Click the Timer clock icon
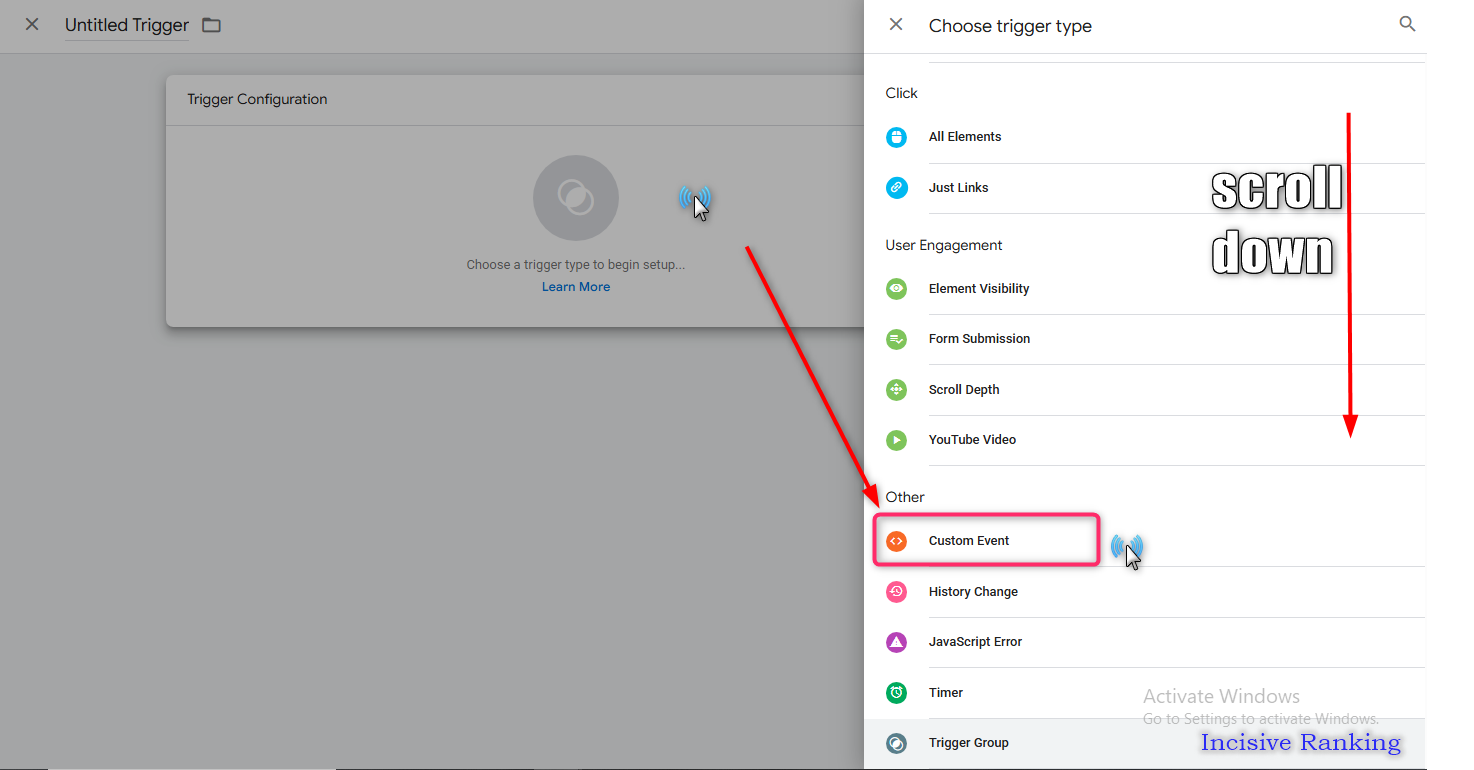 pyautogui.click(x=897, y=692)
